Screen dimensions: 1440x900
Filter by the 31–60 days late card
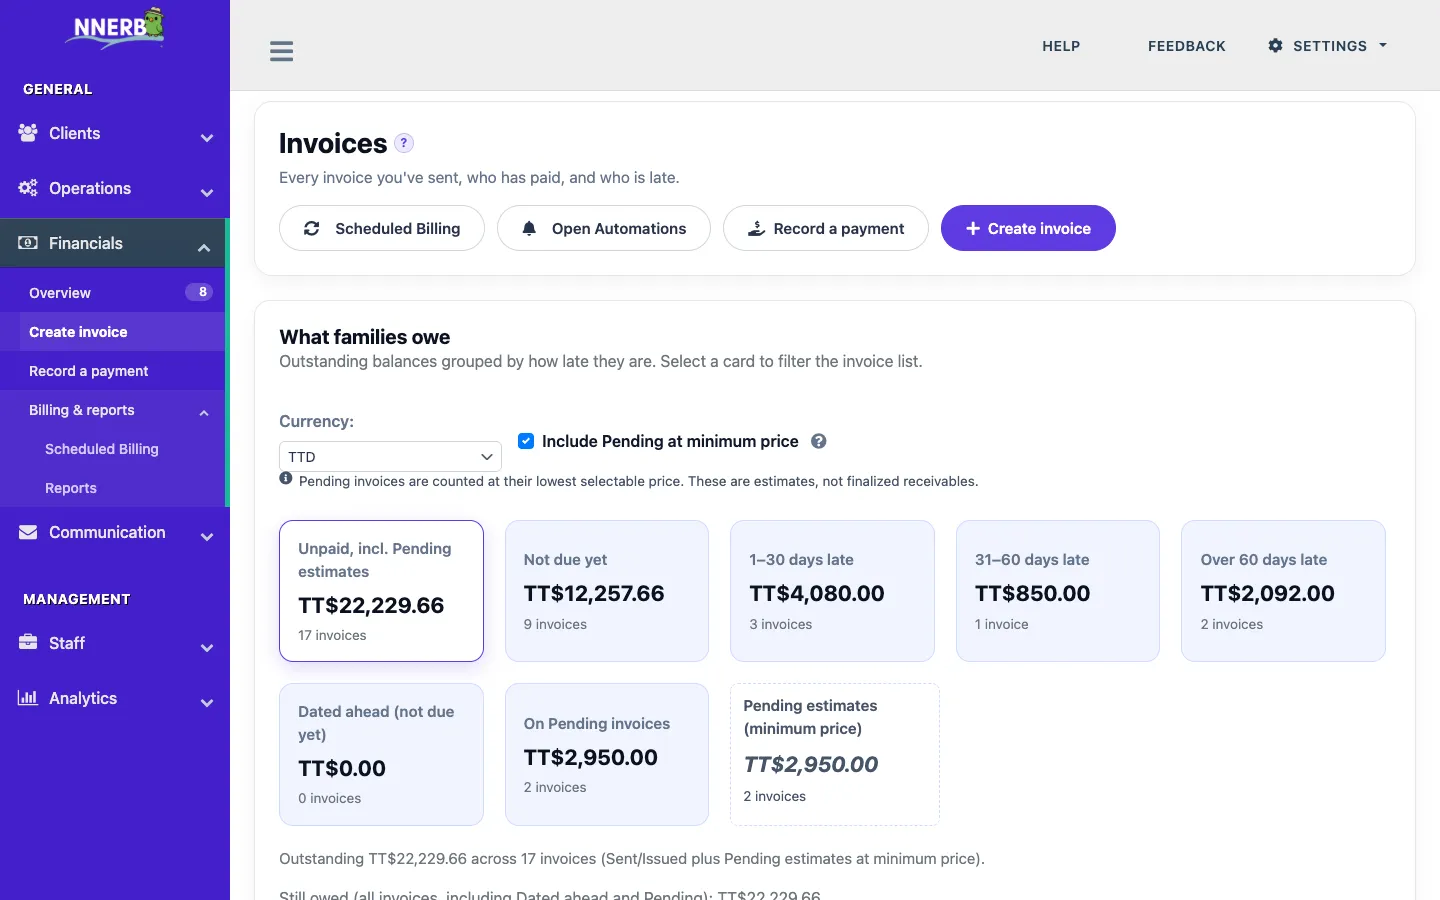coord(1058,591)
